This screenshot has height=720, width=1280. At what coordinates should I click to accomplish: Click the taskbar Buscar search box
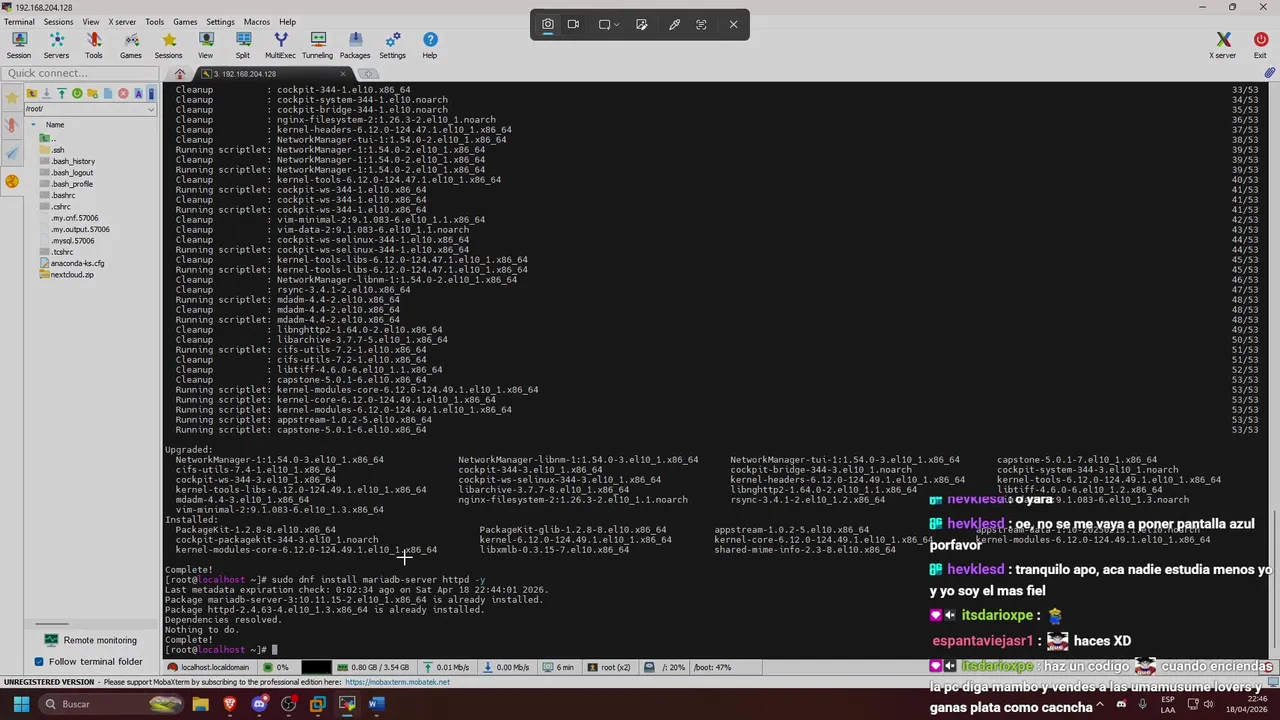[x=110, y=704]
